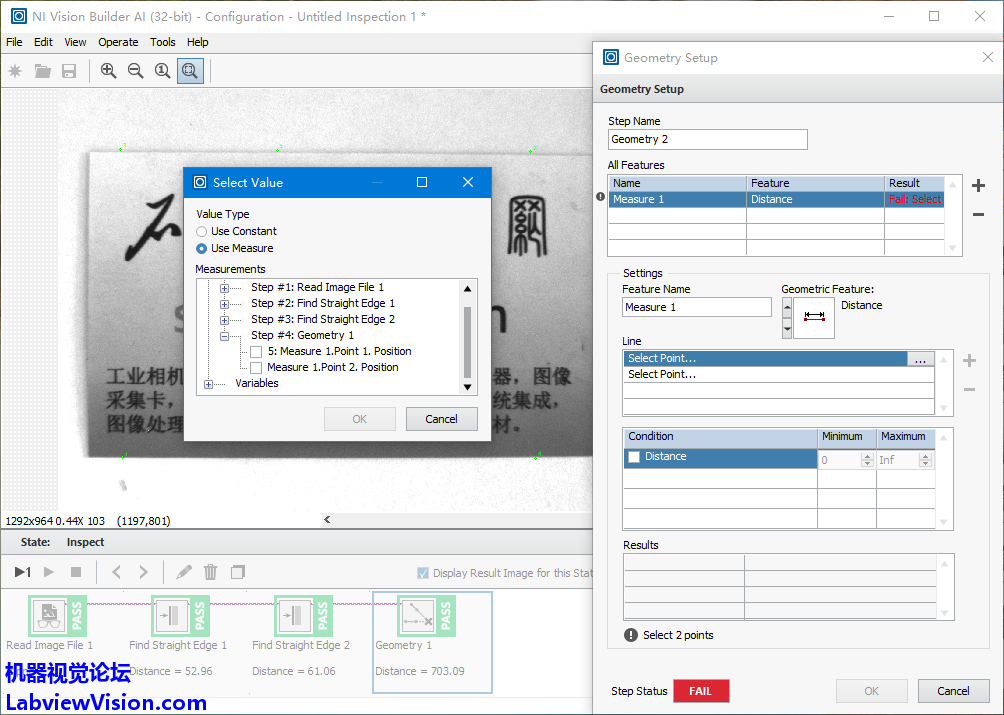
Task: Save inspection with the floppy disk icon
Action: pos(69,71)
